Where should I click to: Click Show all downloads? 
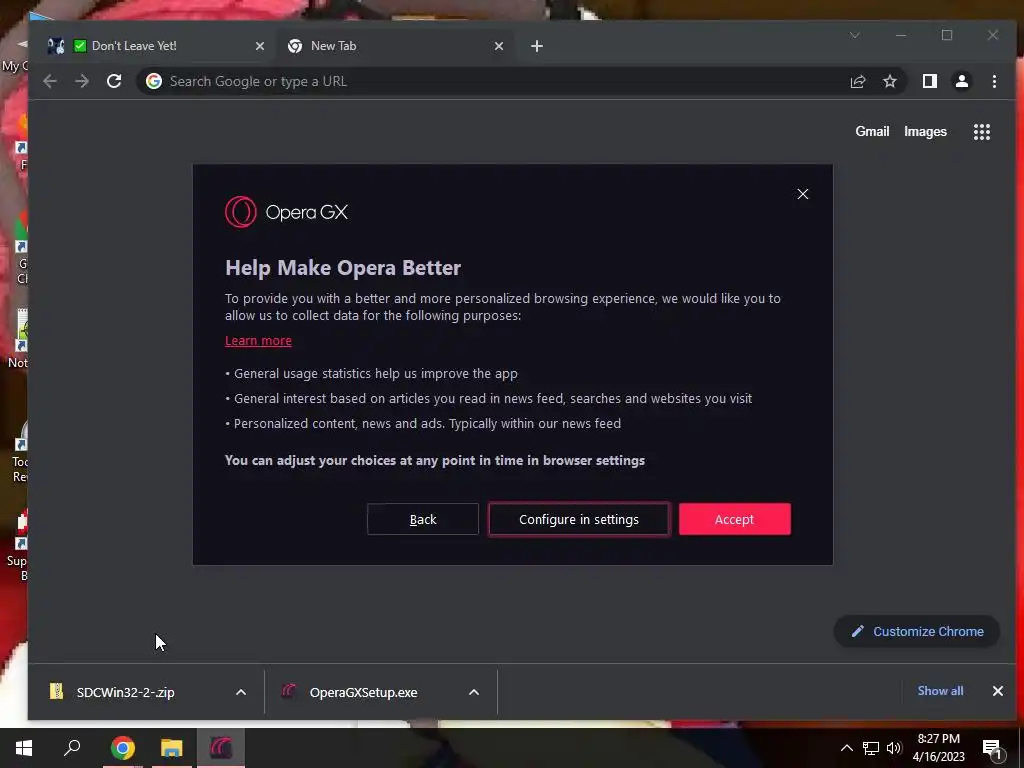point(940,691)
